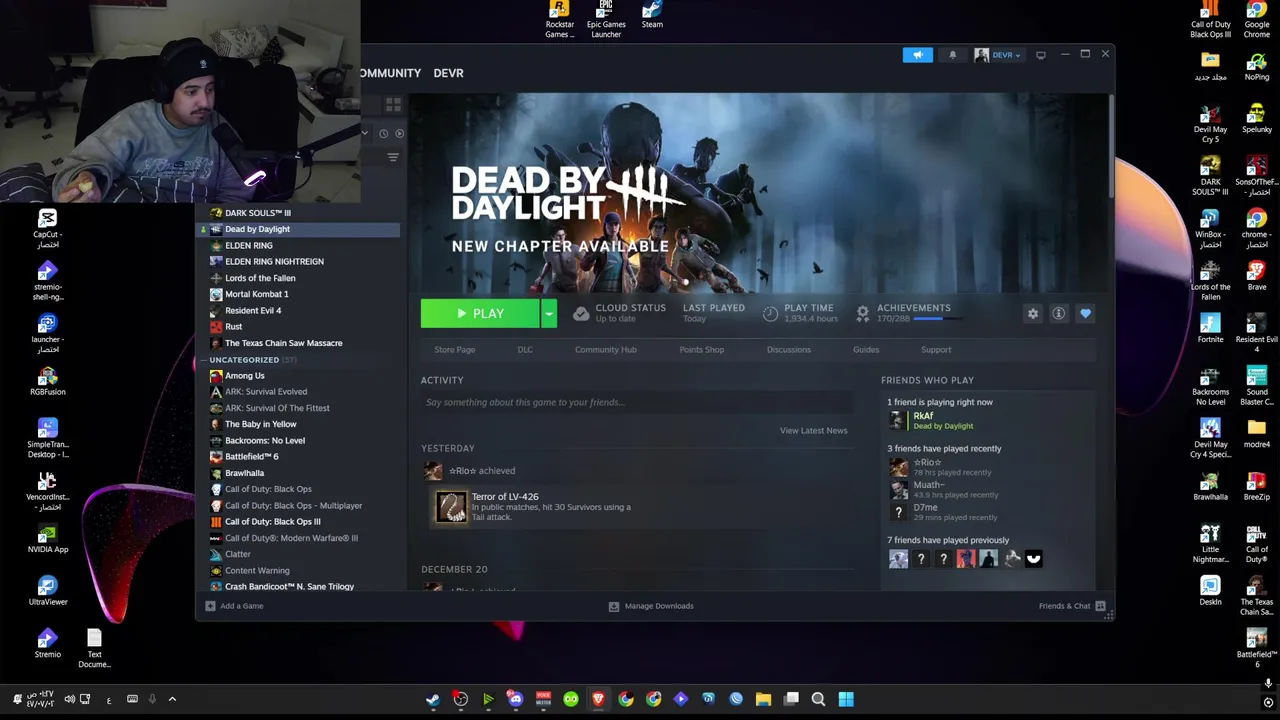Open Brave browser in the taskbar

point(598,699)
